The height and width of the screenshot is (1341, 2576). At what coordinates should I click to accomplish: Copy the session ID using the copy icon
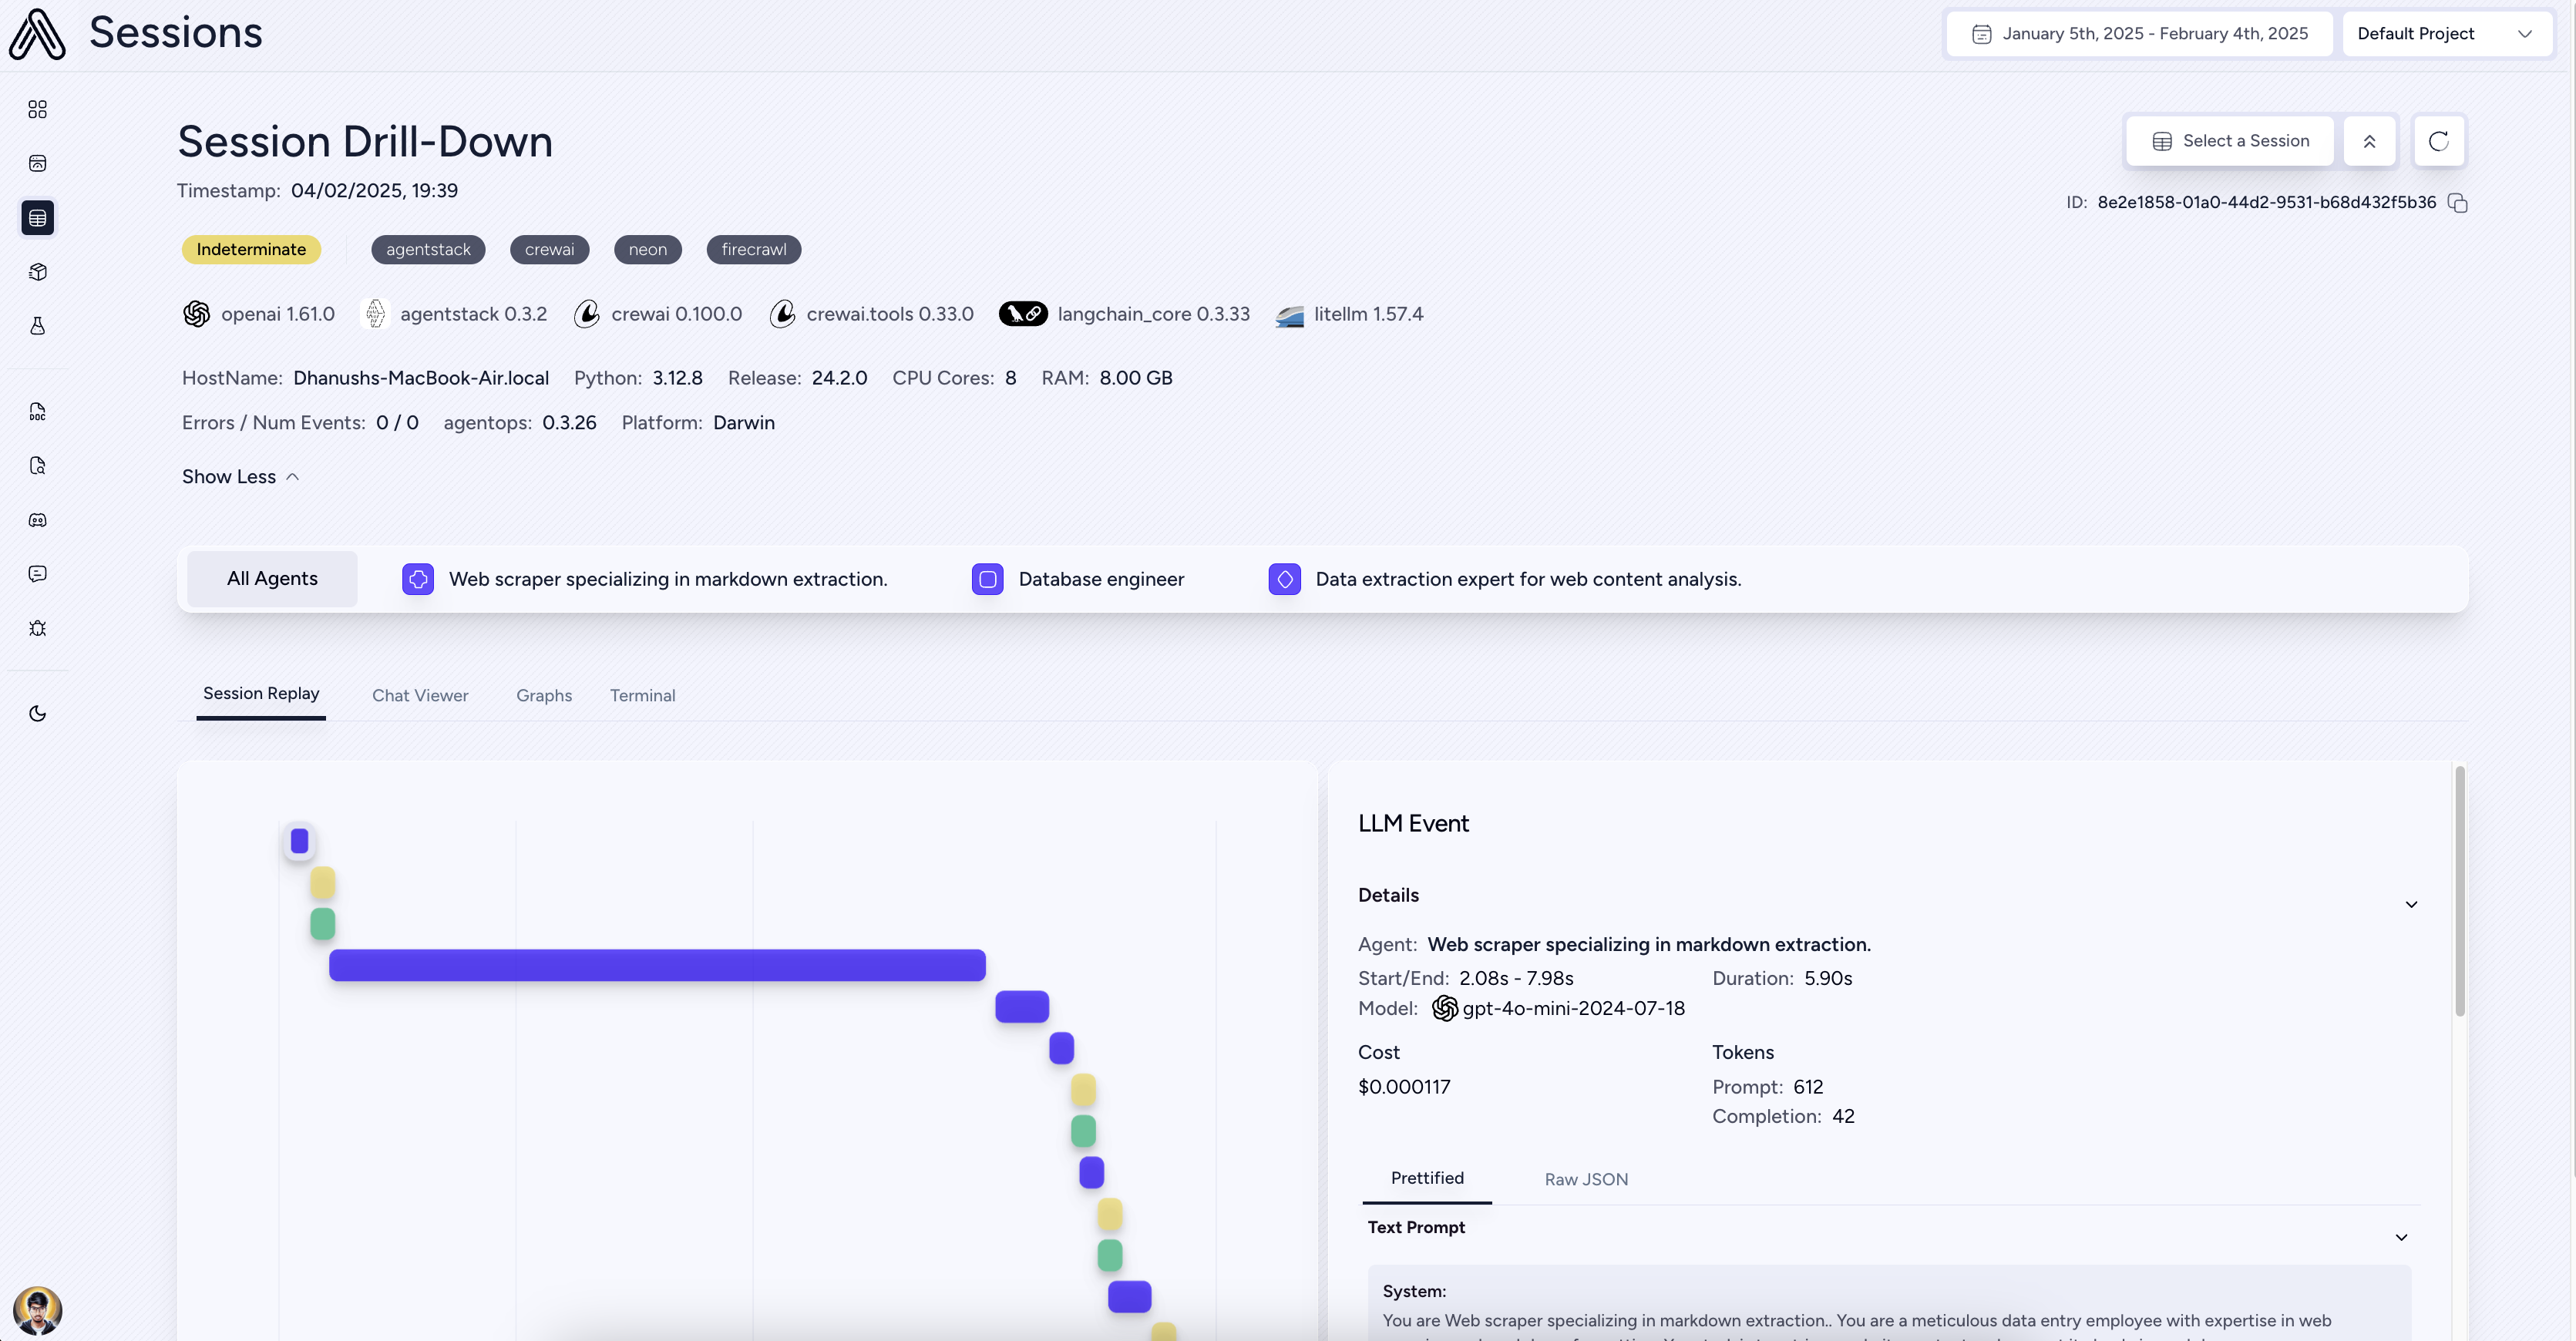click(2459, 203)
